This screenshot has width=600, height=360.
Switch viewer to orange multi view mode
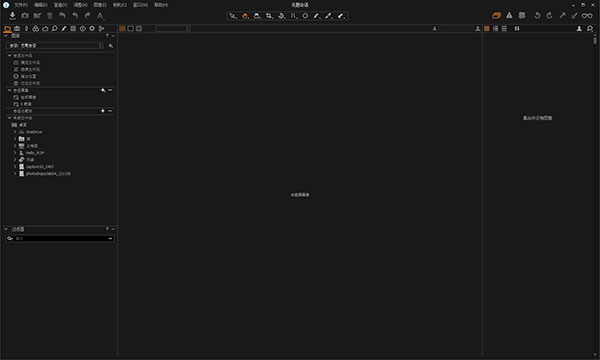pyautogui.click(x=122, y=29)
